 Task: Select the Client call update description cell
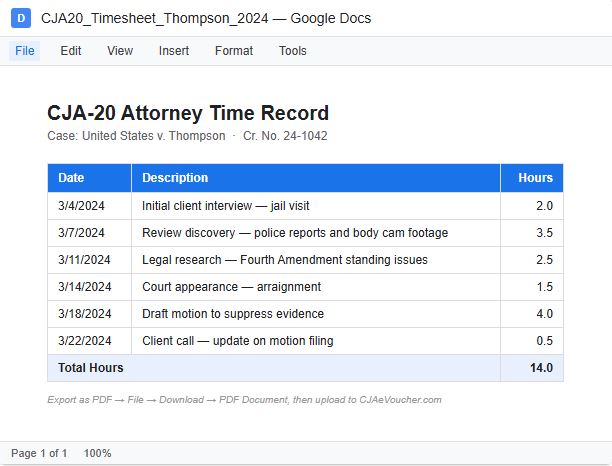pos(316,341)
